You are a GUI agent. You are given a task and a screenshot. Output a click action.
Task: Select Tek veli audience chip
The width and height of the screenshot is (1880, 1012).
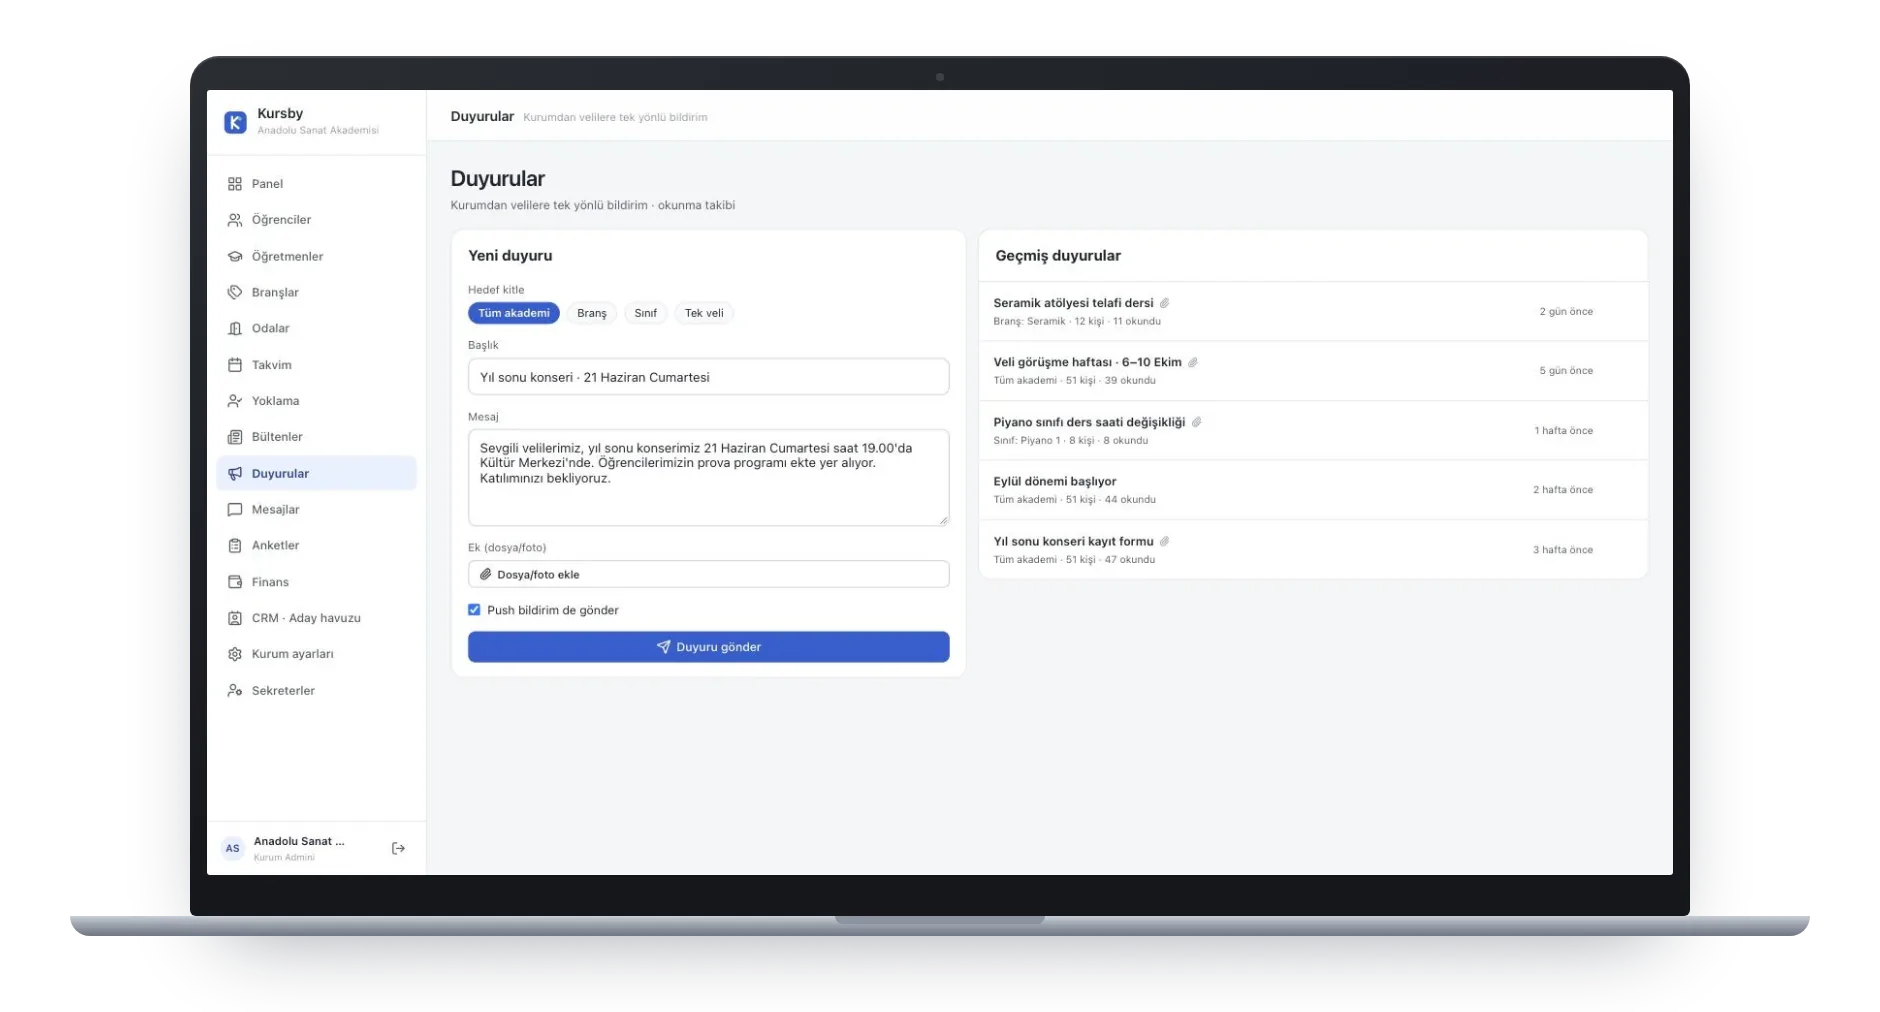(x=704, y=313)
